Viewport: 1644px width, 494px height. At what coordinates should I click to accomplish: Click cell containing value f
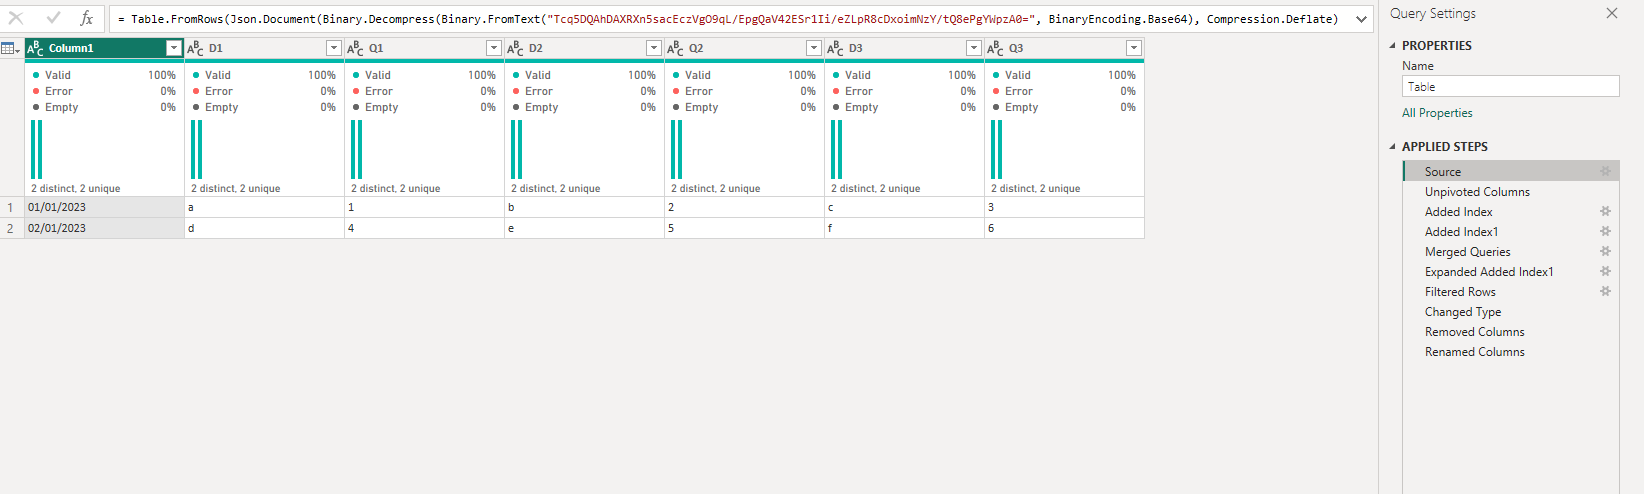pyautogui.click(x=904, y=228)
